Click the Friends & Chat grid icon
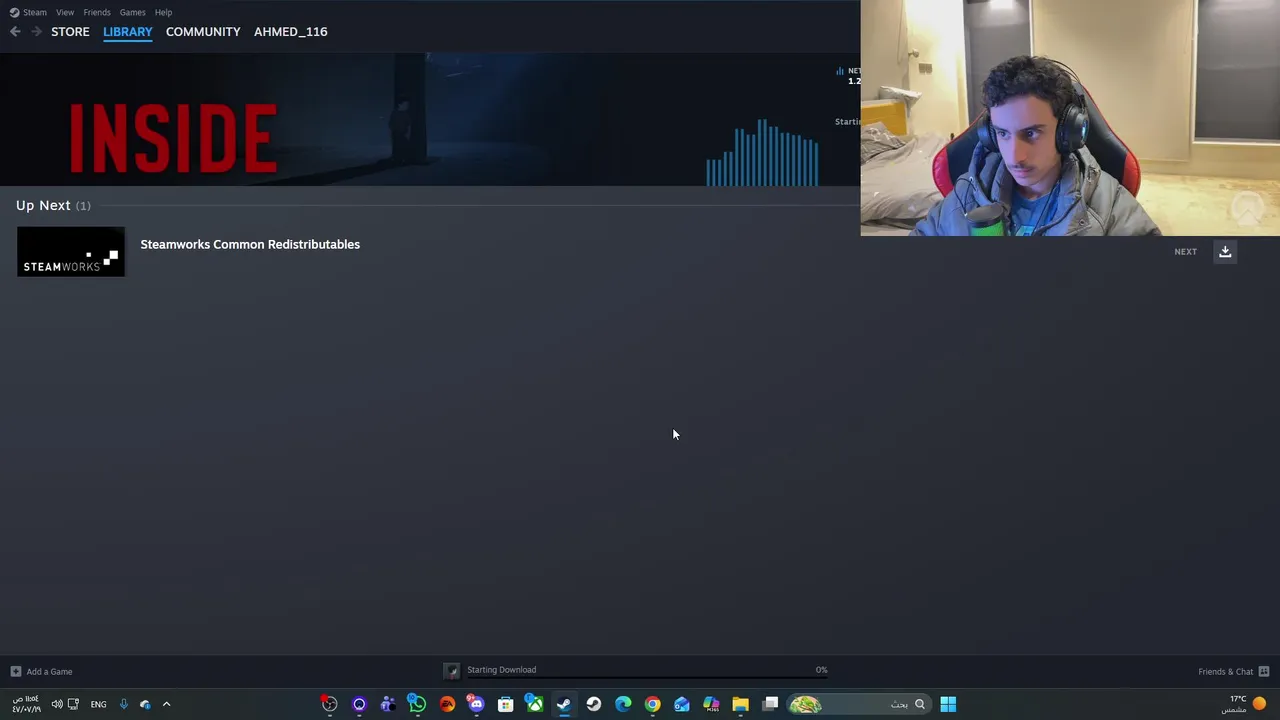 1264,671
